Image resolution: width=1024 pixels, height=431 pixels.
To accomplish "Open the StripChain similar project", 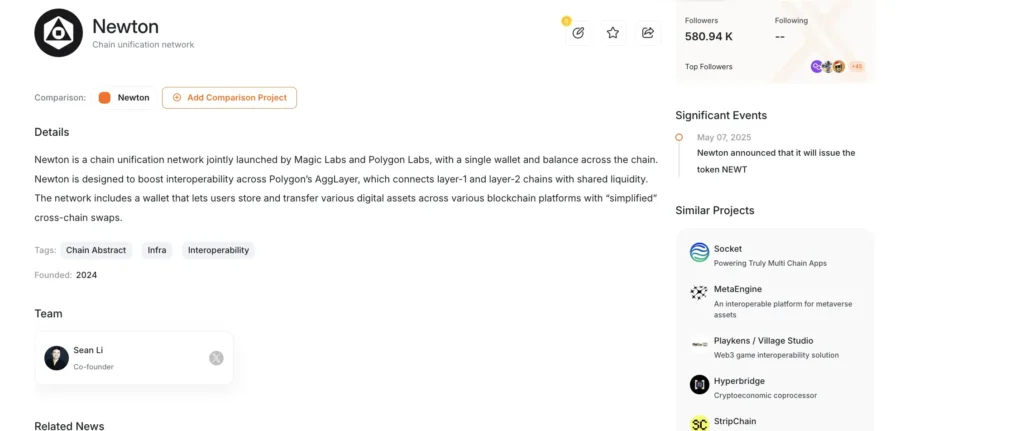I will 735,422.
